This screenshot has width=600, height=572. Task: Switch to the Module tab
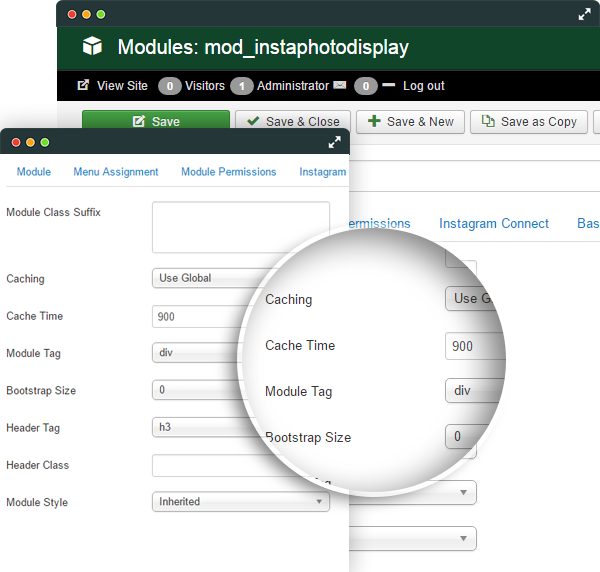pos(34,171)
